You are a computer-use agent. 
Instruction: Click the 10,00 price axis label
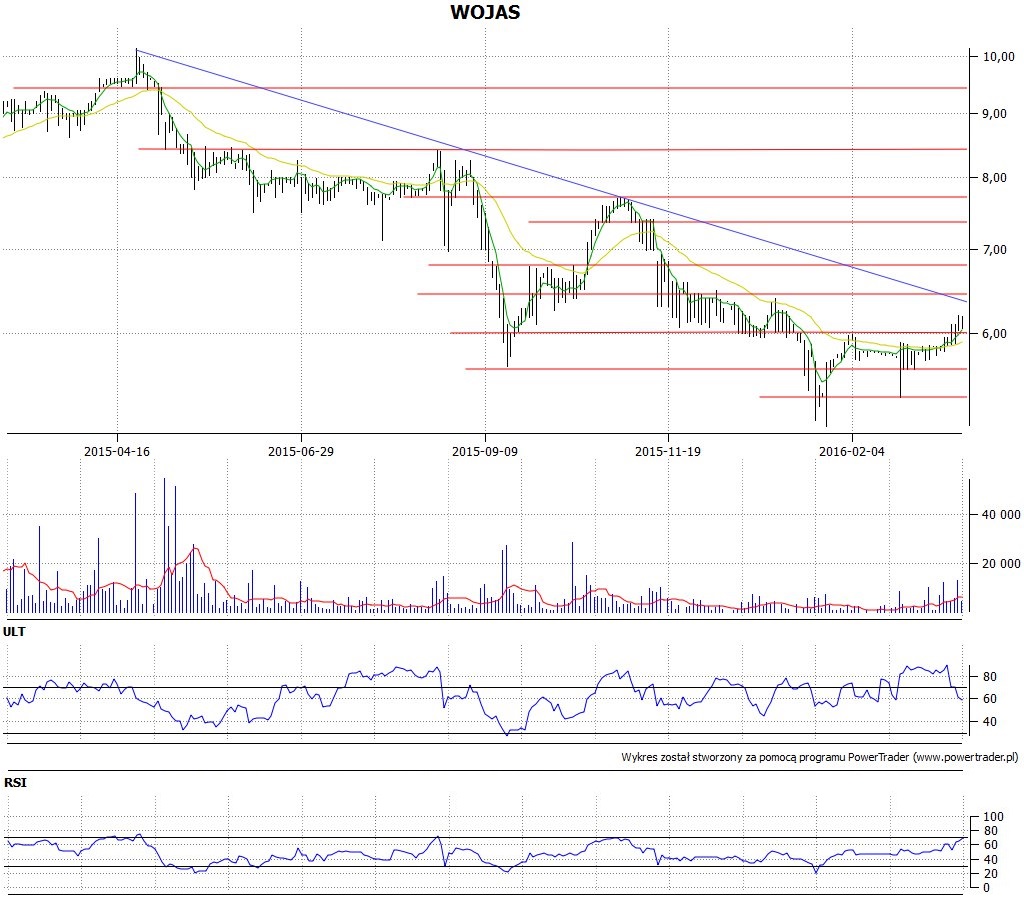click(x=999, y=57)
